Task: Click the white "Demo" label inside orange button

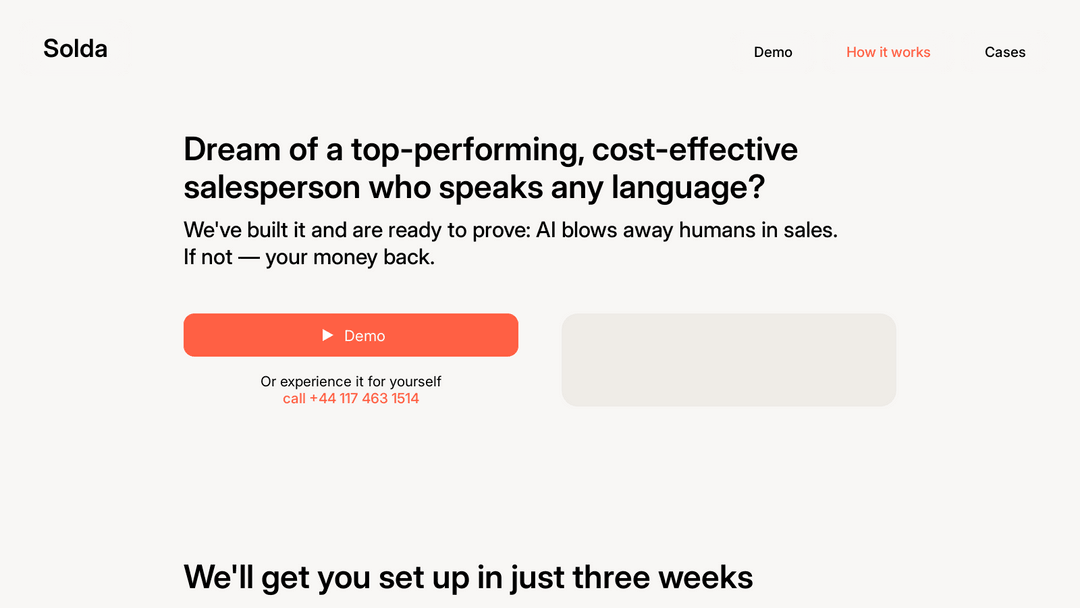Action: pos(364,336)
